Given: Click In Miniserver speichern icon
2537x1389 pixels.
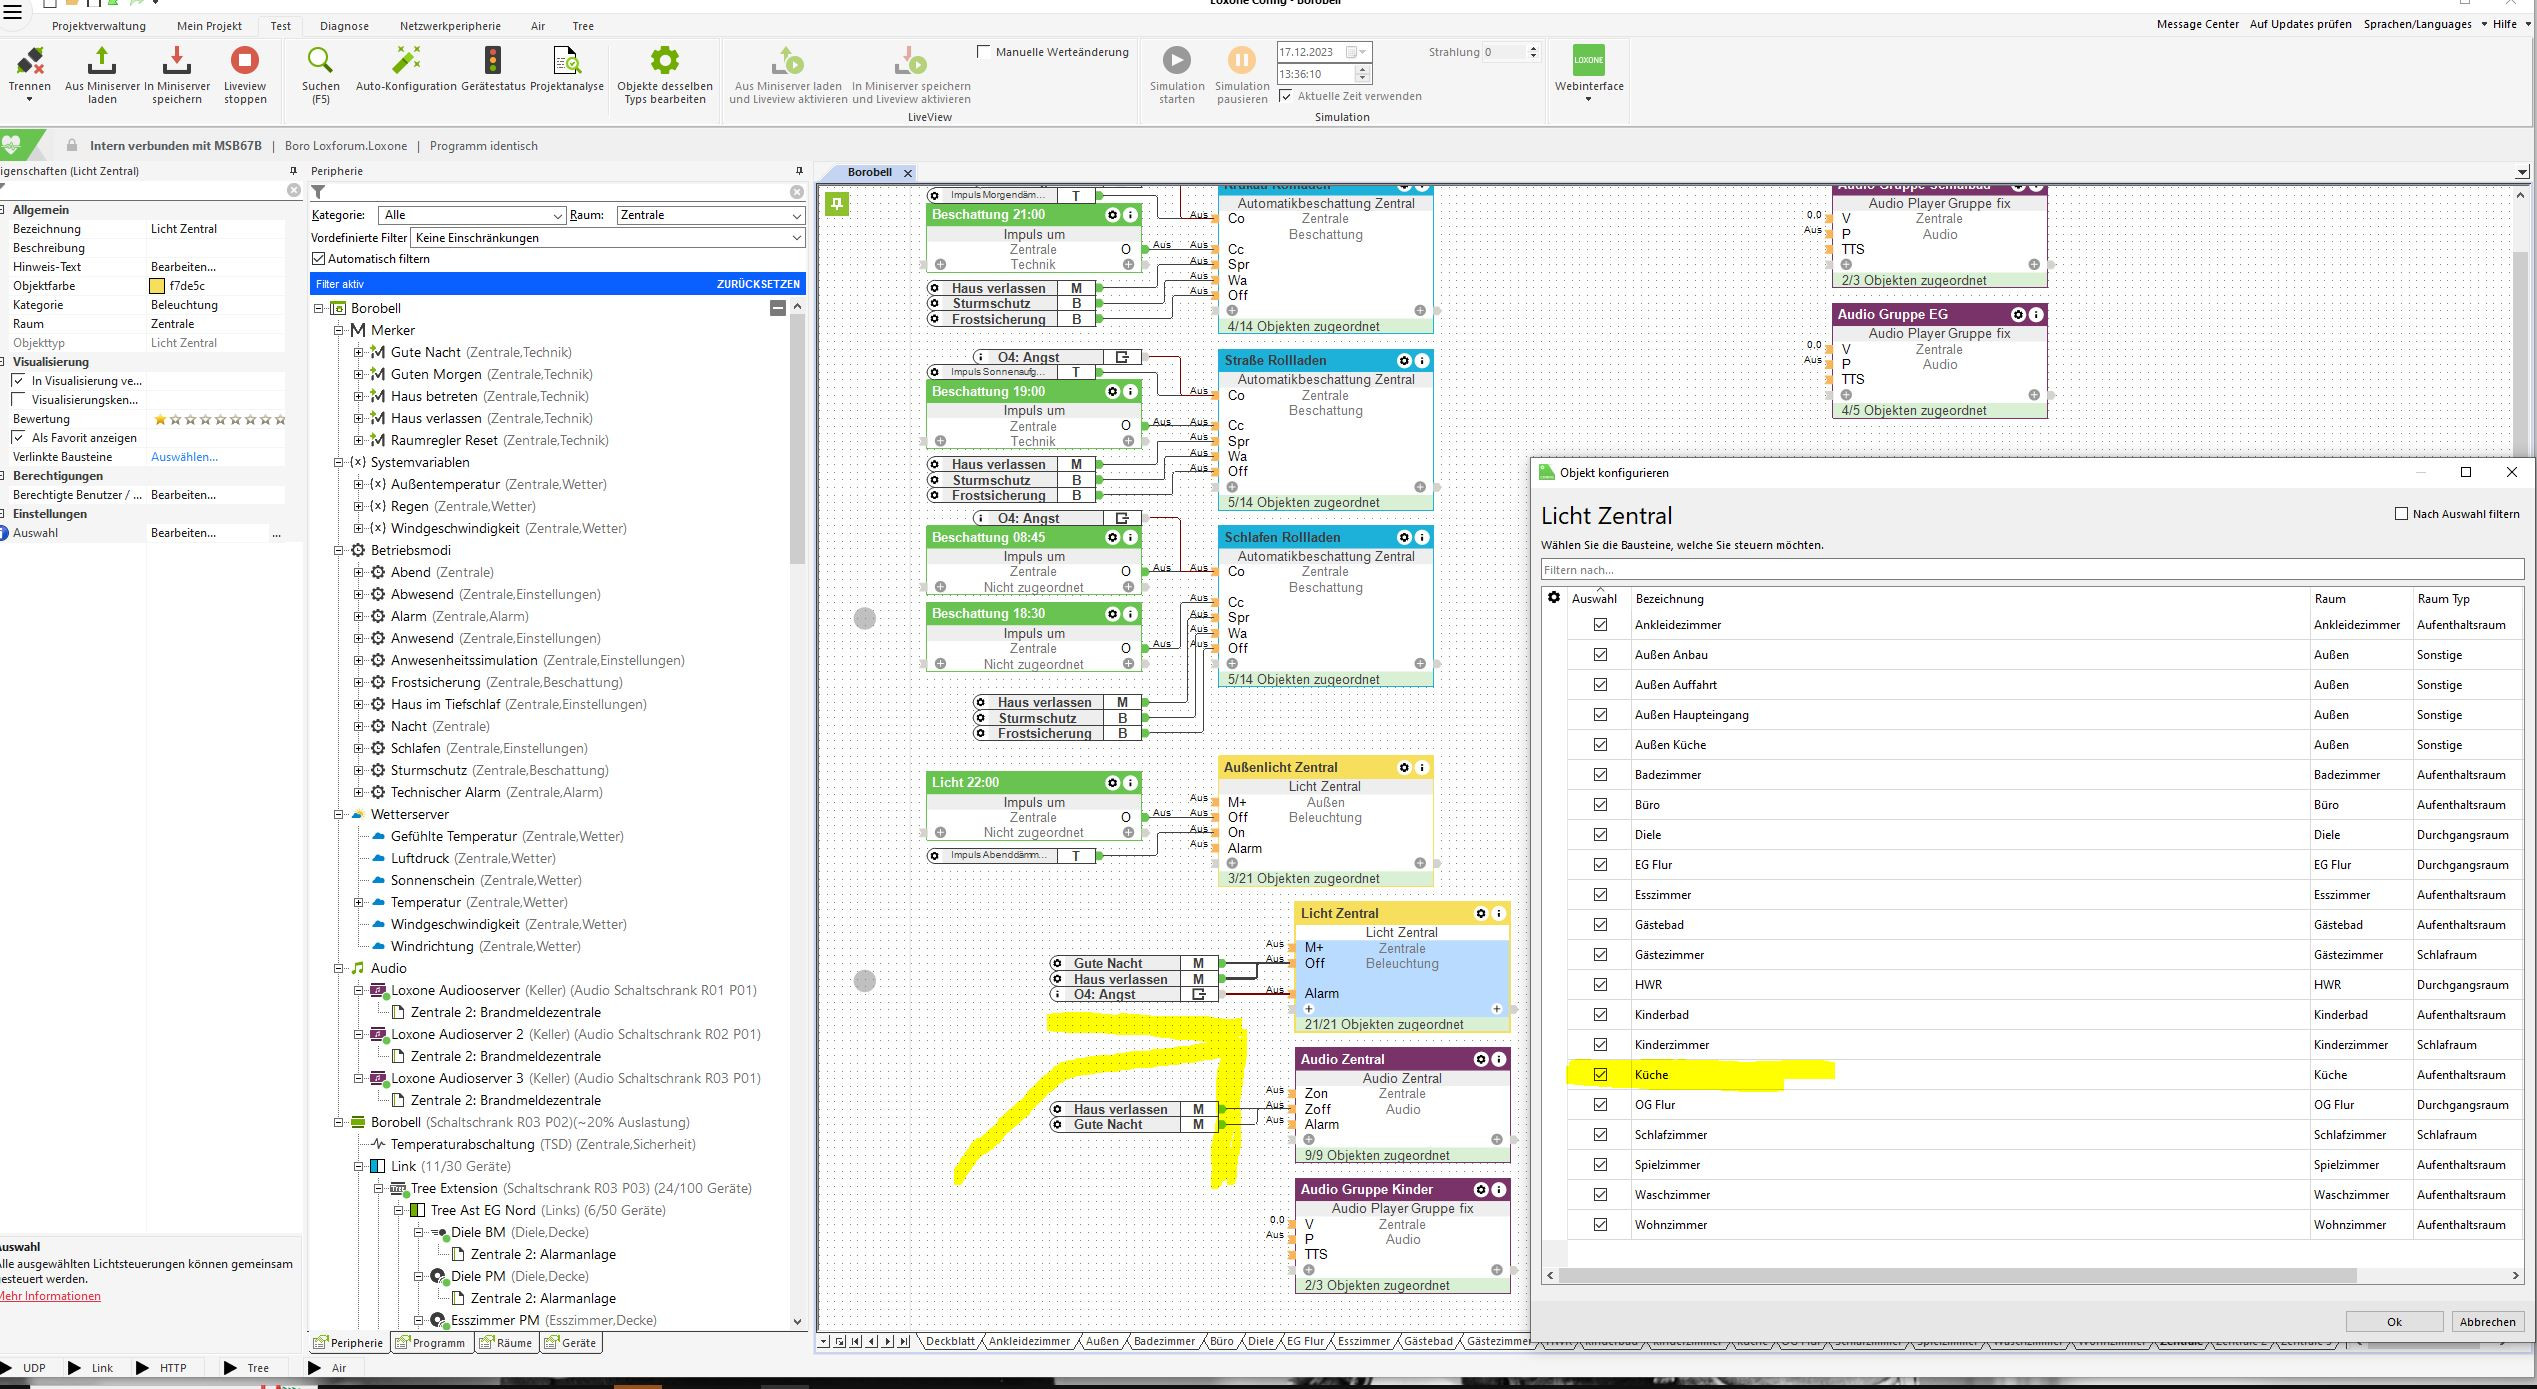Looking at the screenshot, I should point(176,62).
